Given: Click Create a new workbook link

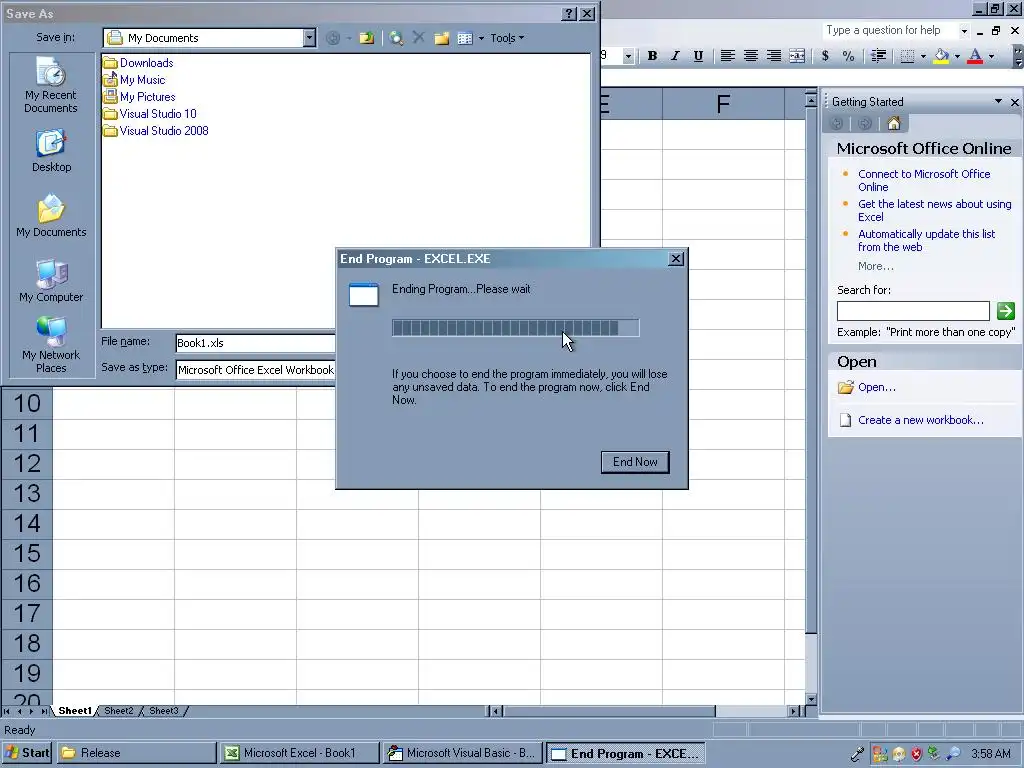Looking at the screenshot, I should coord(921,420).
